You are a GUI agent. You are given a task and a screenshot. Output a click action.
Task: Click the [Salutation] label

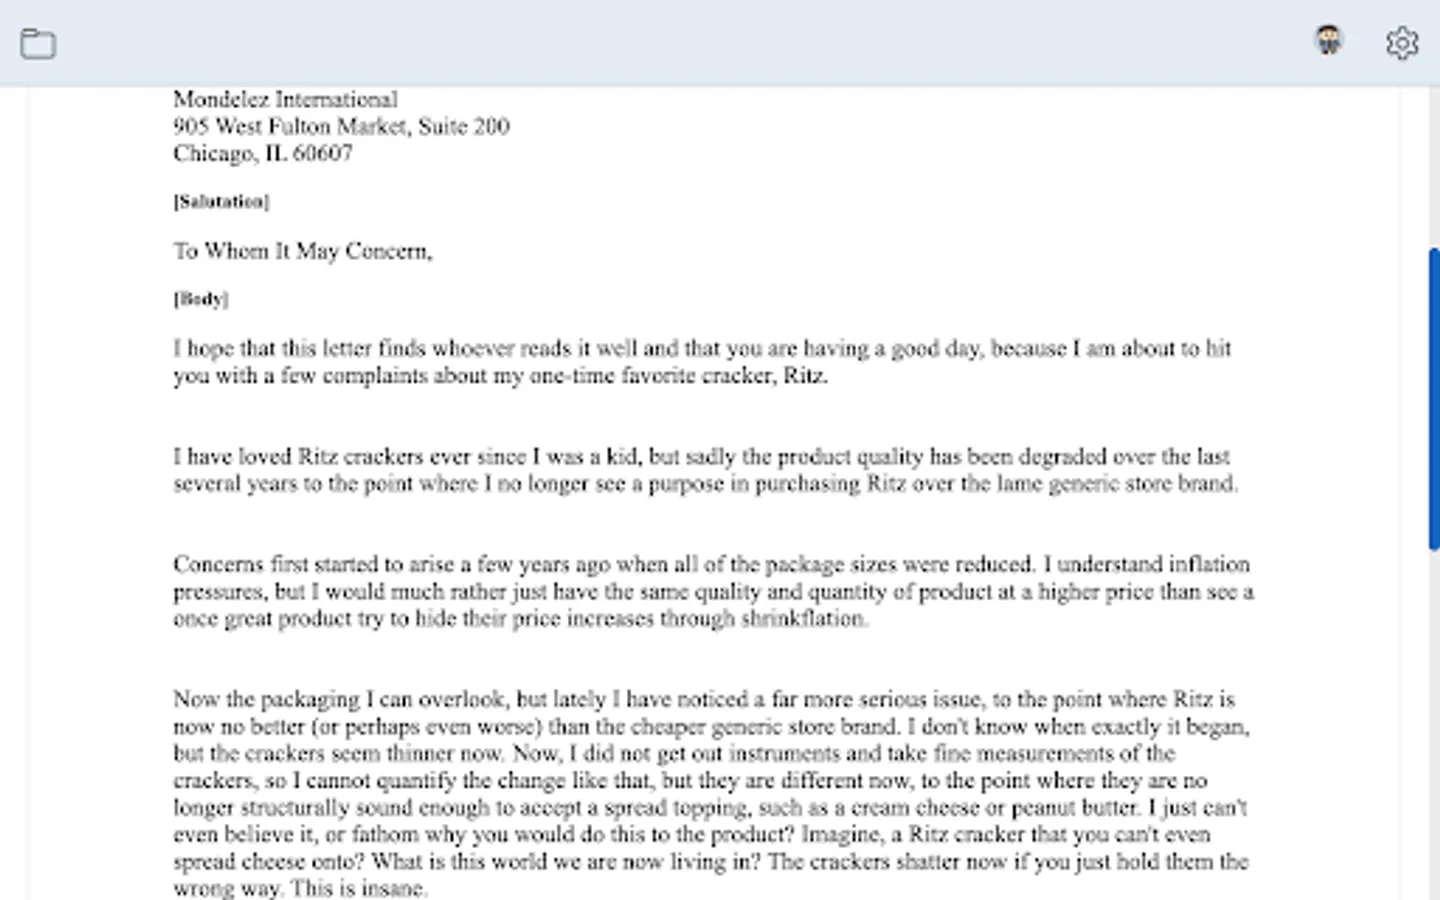pyautogui.click(x=221, y=201)
